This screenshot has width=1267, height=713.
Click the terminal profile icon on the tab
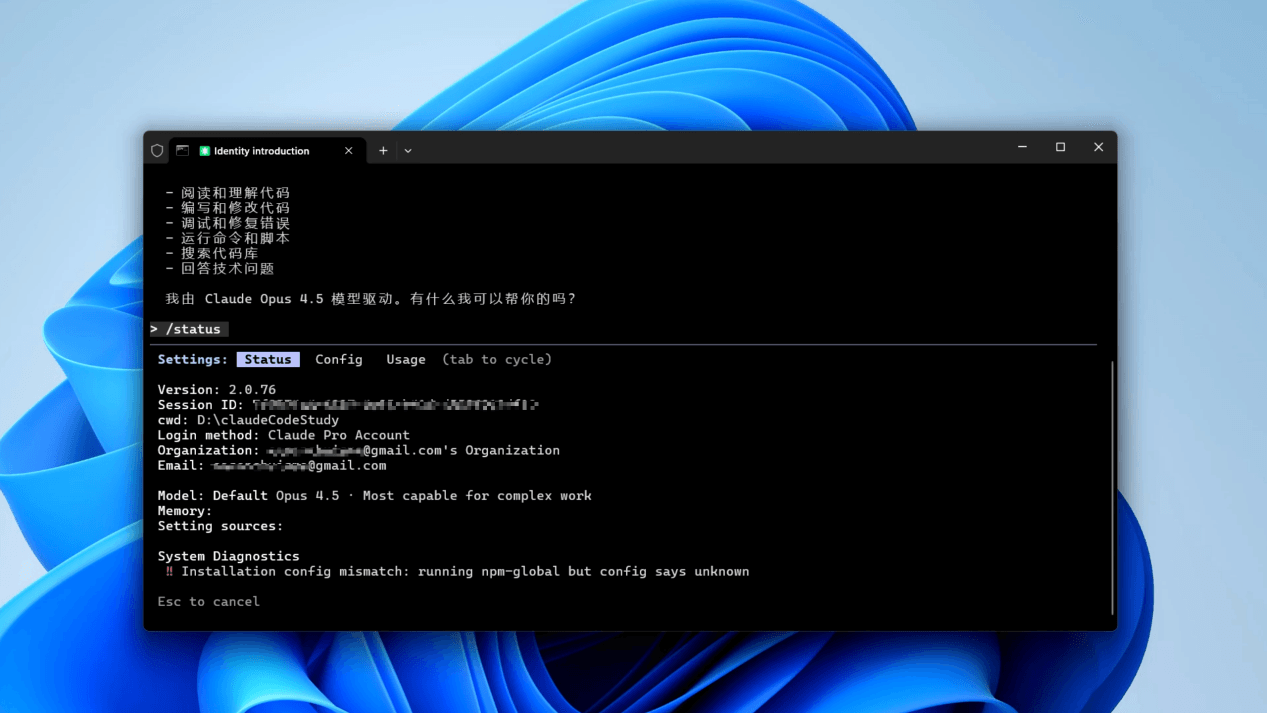click(x=182, y=151)
